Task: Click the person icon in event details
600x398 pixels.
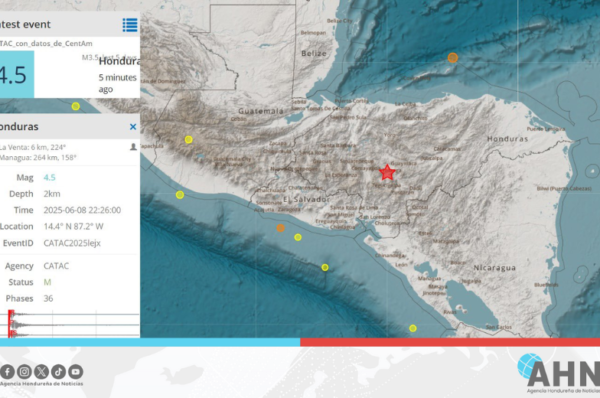Action: coord(133,147)
